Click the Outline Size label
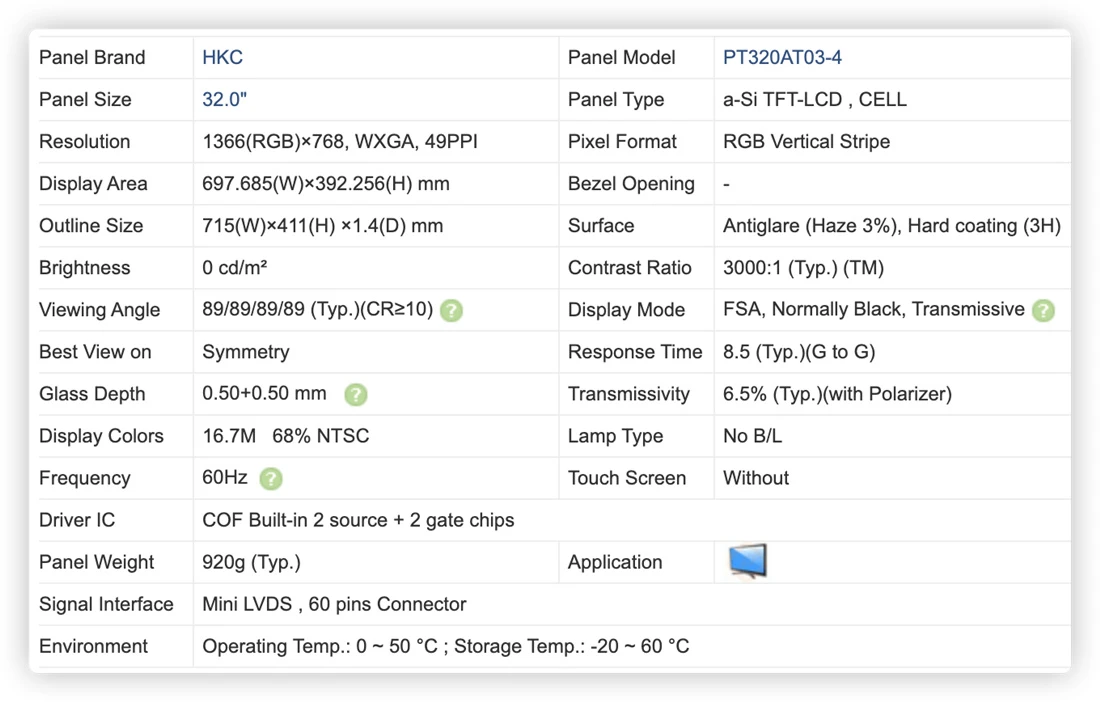Screen dimensions: 1100x702 [x=90, y=226]
